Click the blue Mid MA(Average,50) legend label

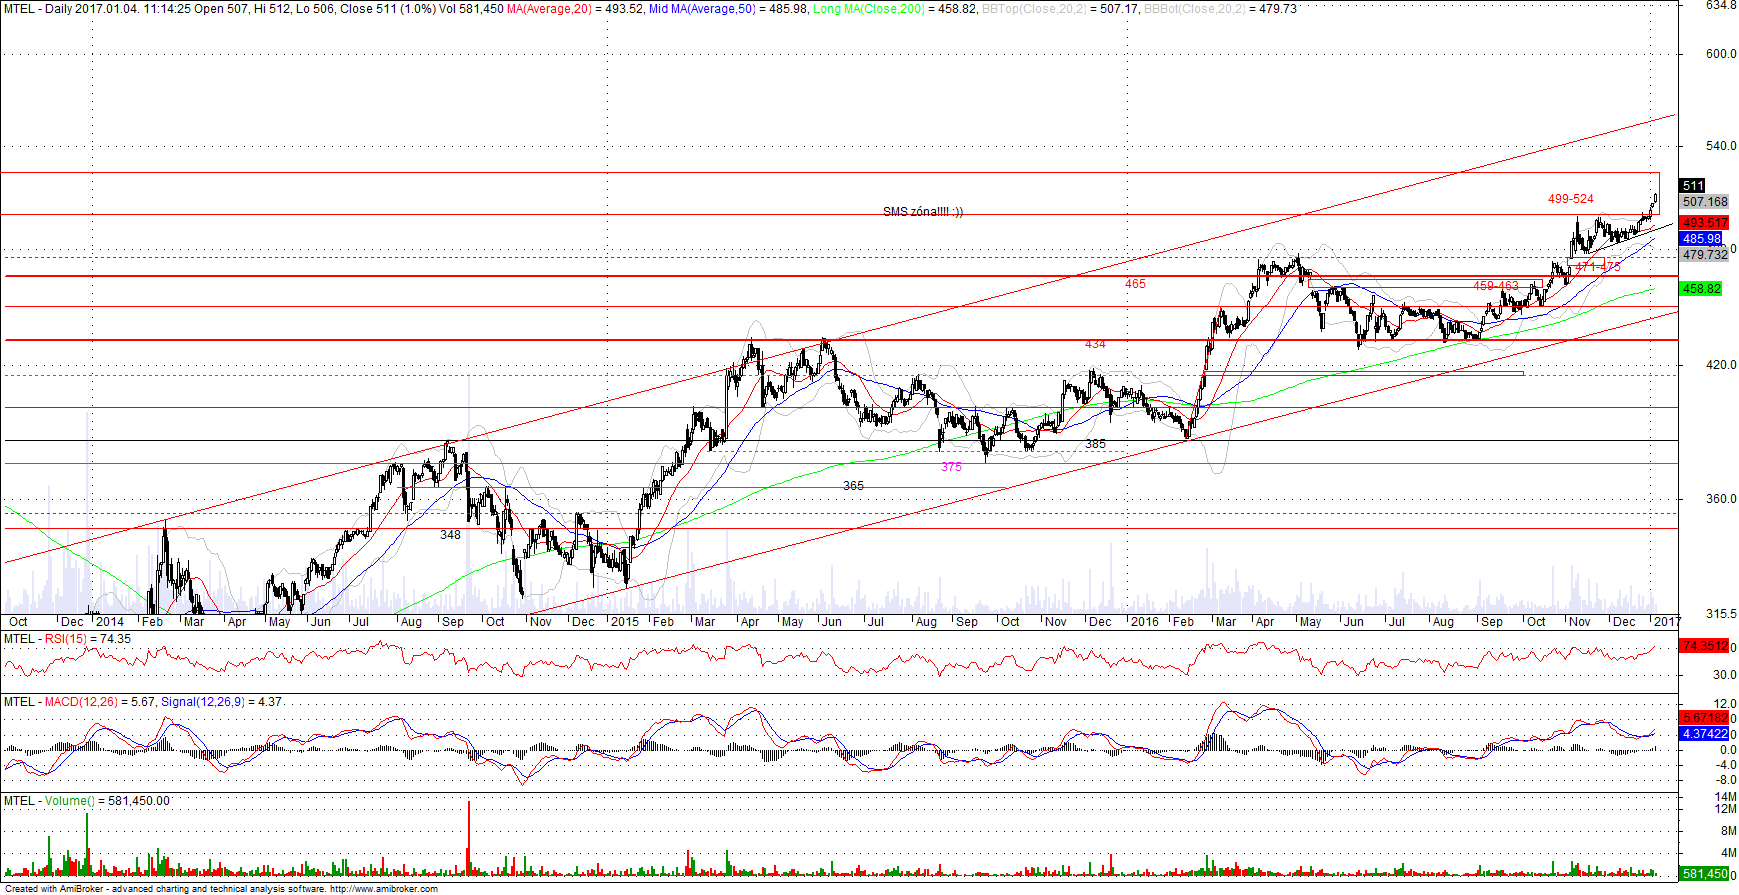pyautogui.click(x=702, y=9)
